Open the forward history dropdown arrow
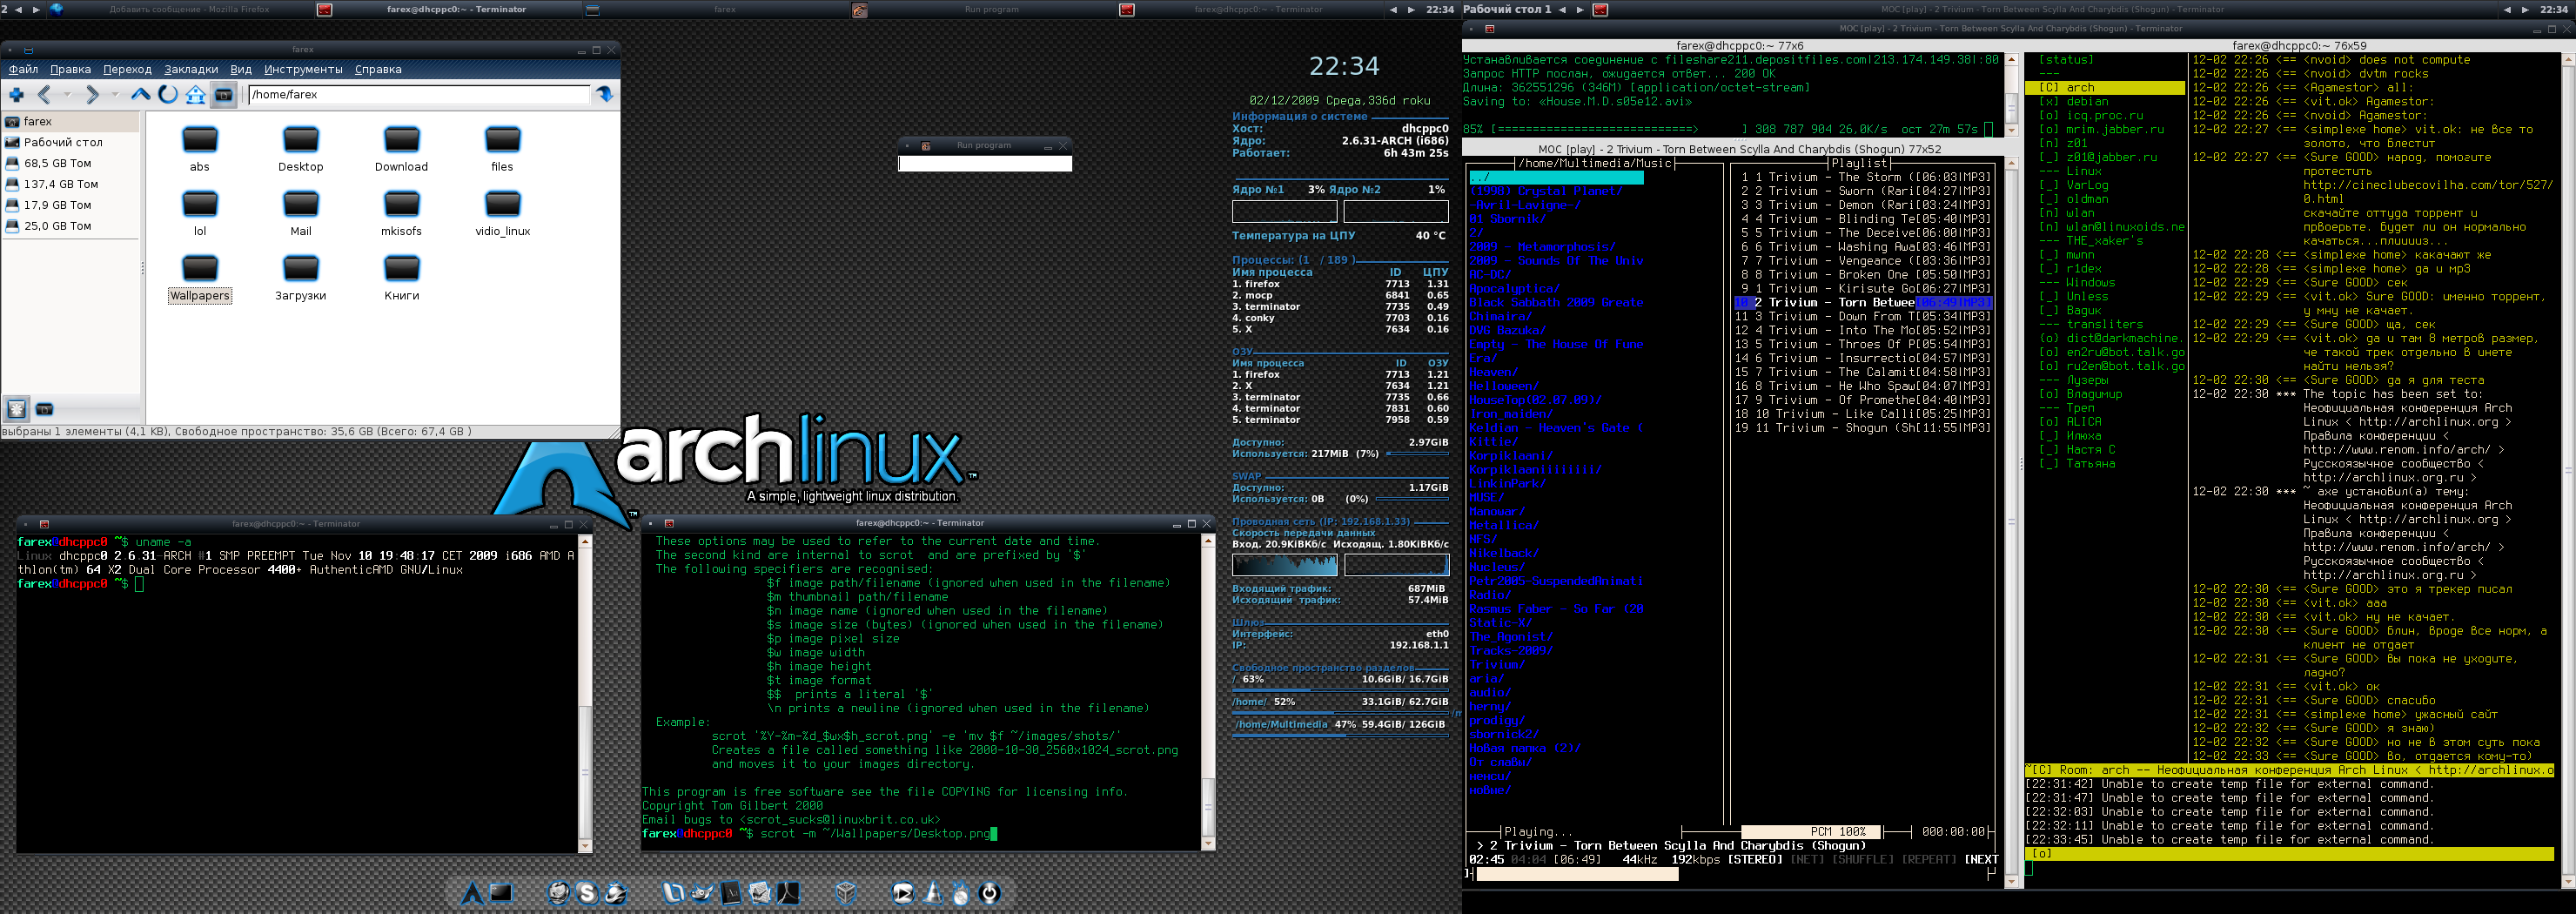Image resolution: width=2576 pixels, height=914 pixels. (115, 94)
